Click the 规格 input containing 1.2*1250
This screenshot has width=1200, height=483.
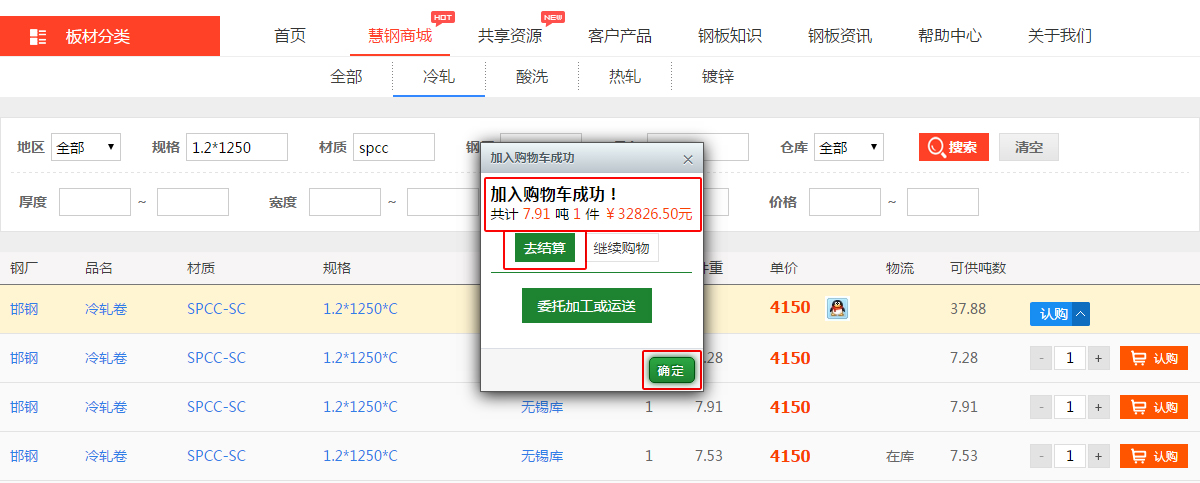point(237,147)
